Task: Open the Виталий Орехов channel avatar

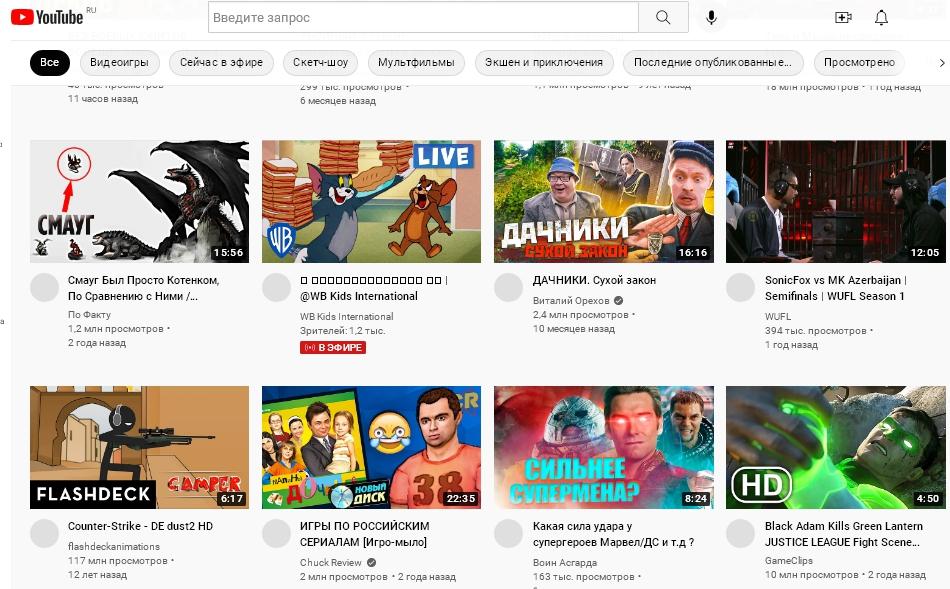Action: coord(509,288)
